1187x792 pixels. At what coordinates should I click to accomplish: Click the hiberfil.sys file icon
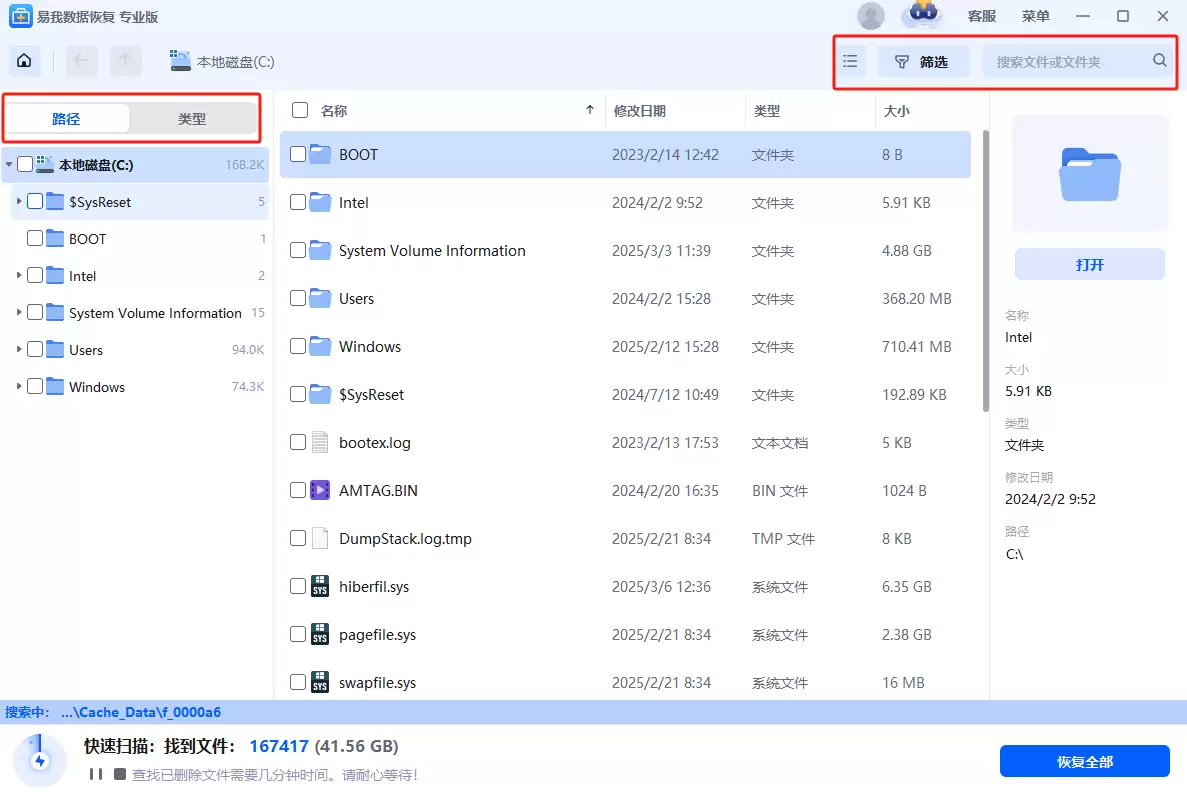pyautogui.click(x=320, y=587)
